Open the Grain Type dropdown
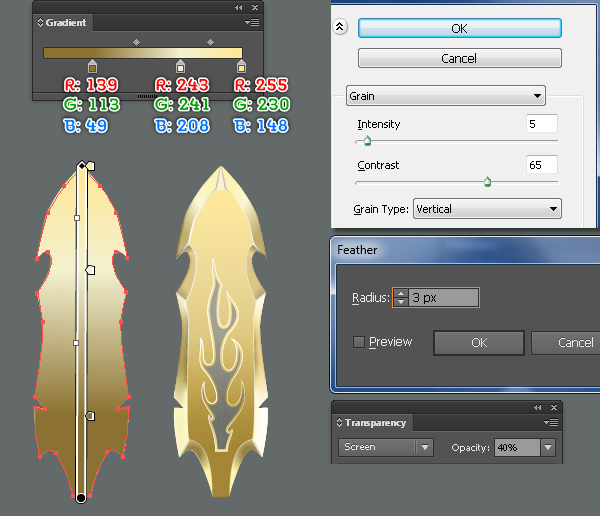This screenshot has width=600, height=516. click(x=487, y=209)
